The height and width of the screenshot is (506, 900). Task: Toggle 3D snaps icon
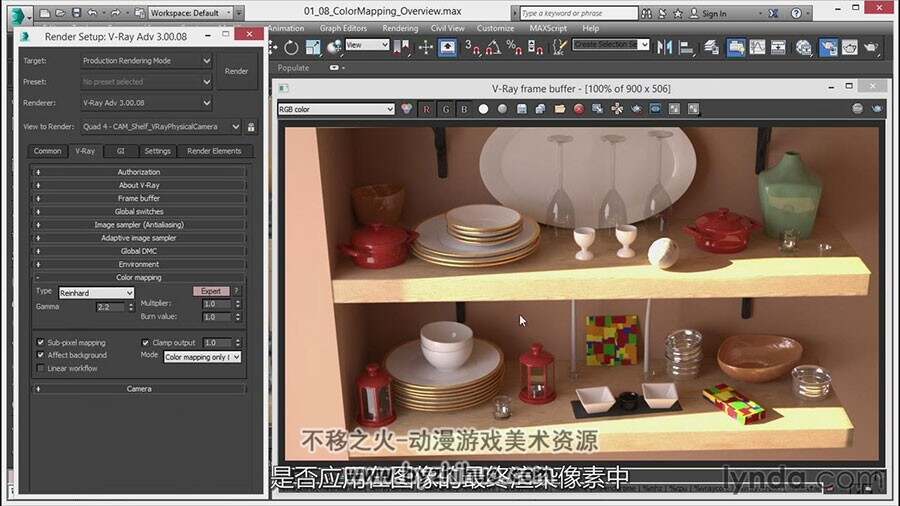[x=472, y=48]
